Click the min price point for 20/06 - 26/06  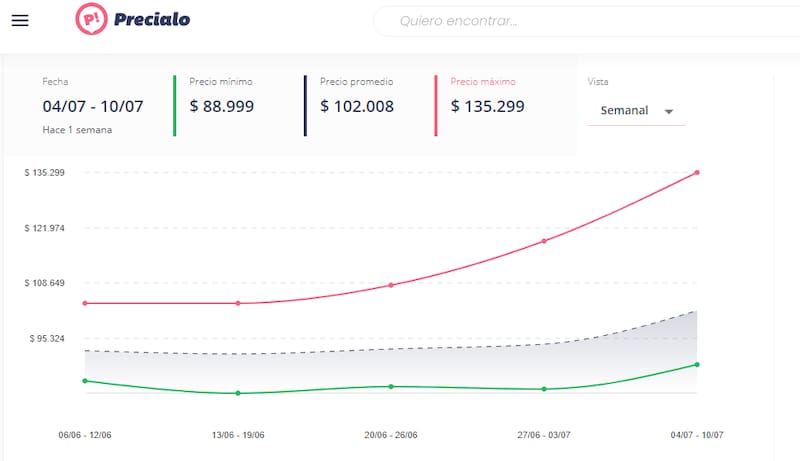(x=391, y=386)
